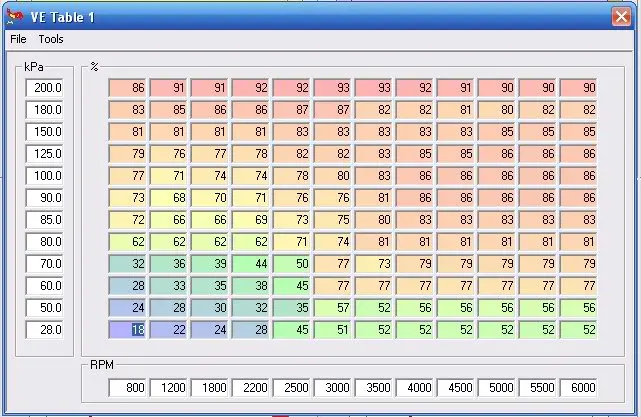Image resolution: width=641 pixels, height=417 pixels.
Task: Select cell 78 at 100.0 kPa, 2500 RPM
Action: pyautogui.click(x=291, y=176)
